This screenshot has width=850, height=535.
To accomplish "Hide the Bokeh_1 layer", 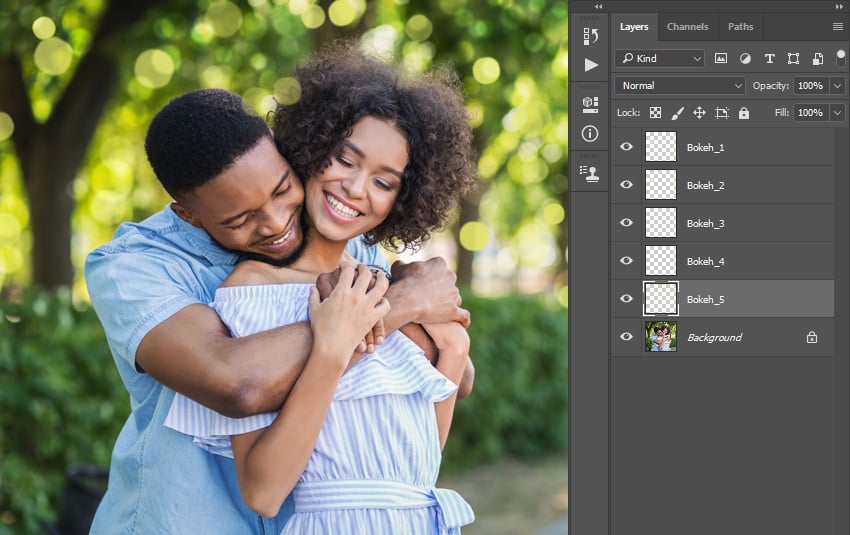I will click(627, 147).
